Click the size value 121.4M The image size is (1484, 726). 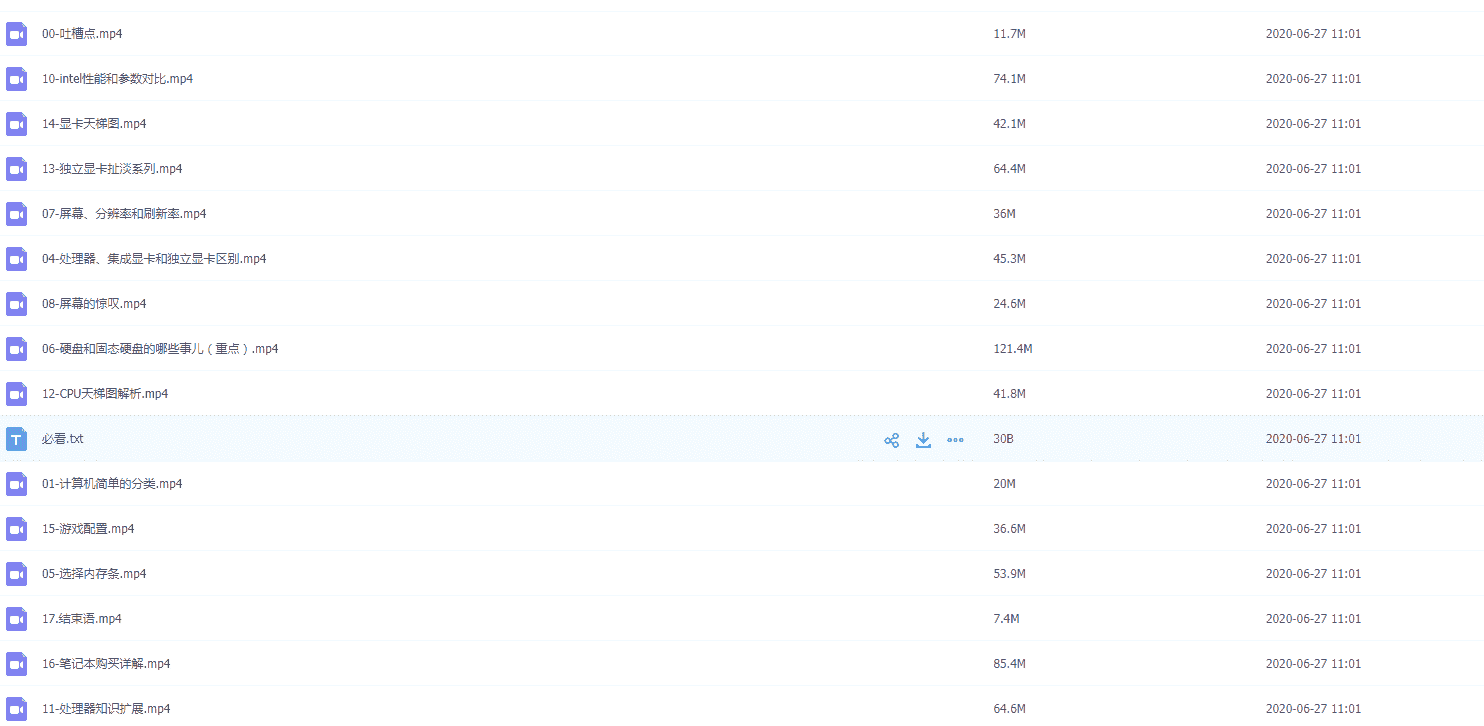(1013, 349)
